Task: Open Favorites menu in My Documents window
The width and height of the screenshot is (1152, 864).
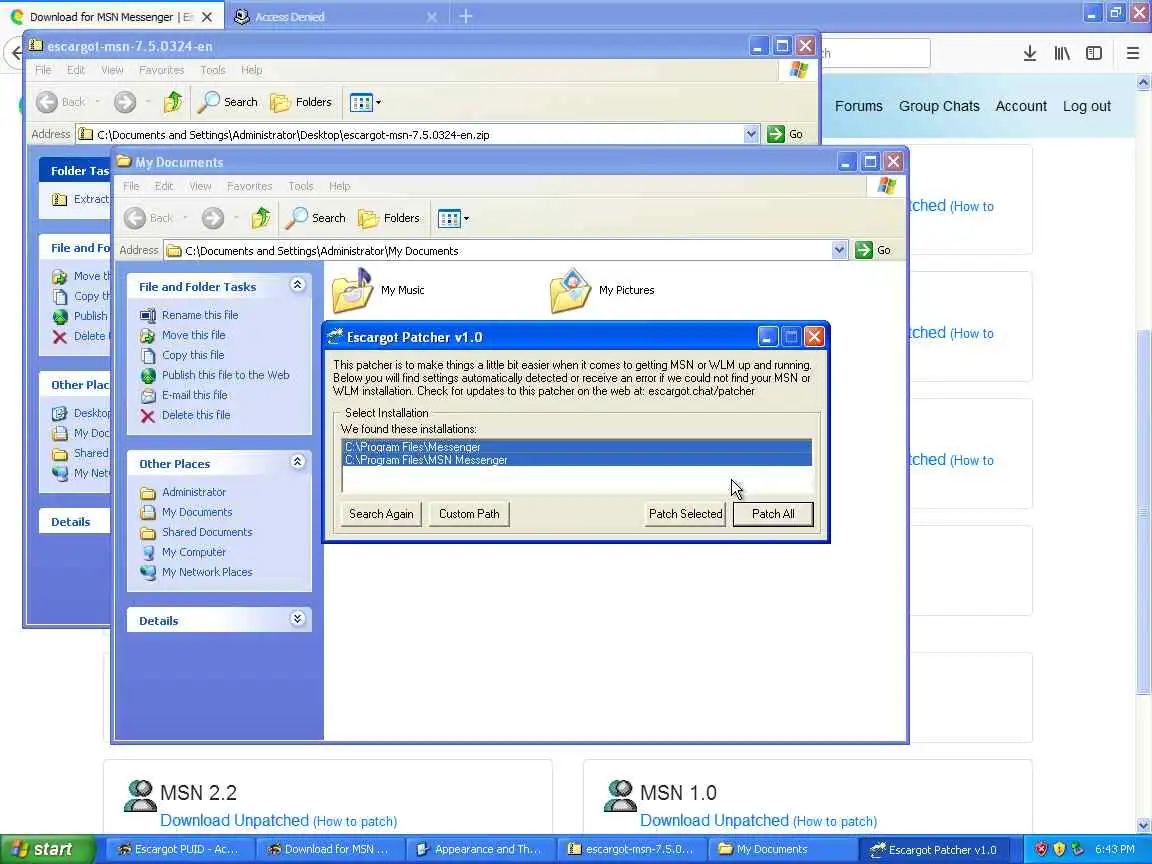Action: click(x=249, y=186)
